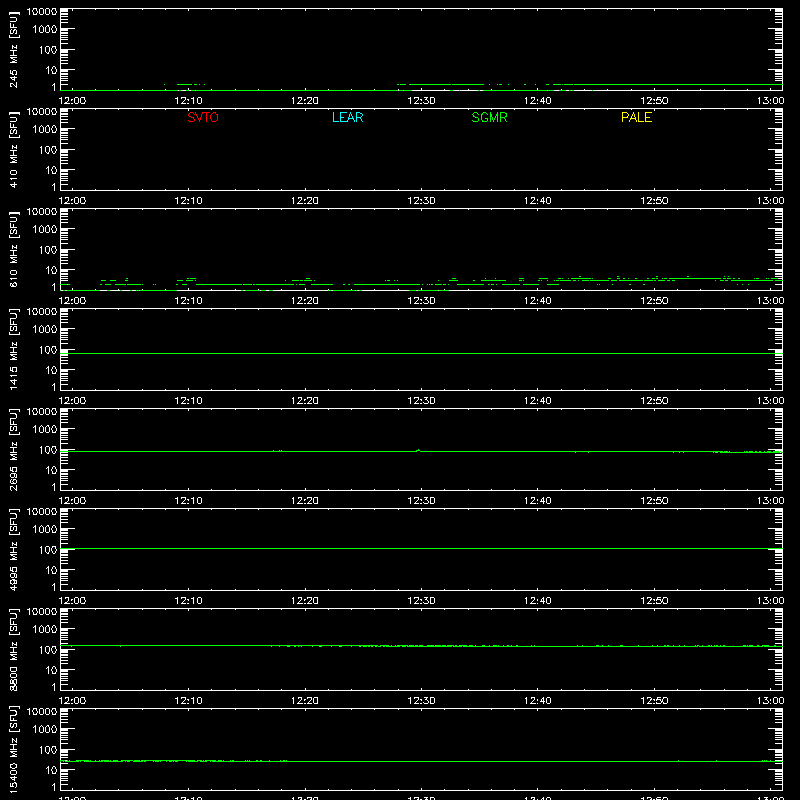
Task: Select the '2695 MHz [SFU]' axis title
Action: click(13, 449)
